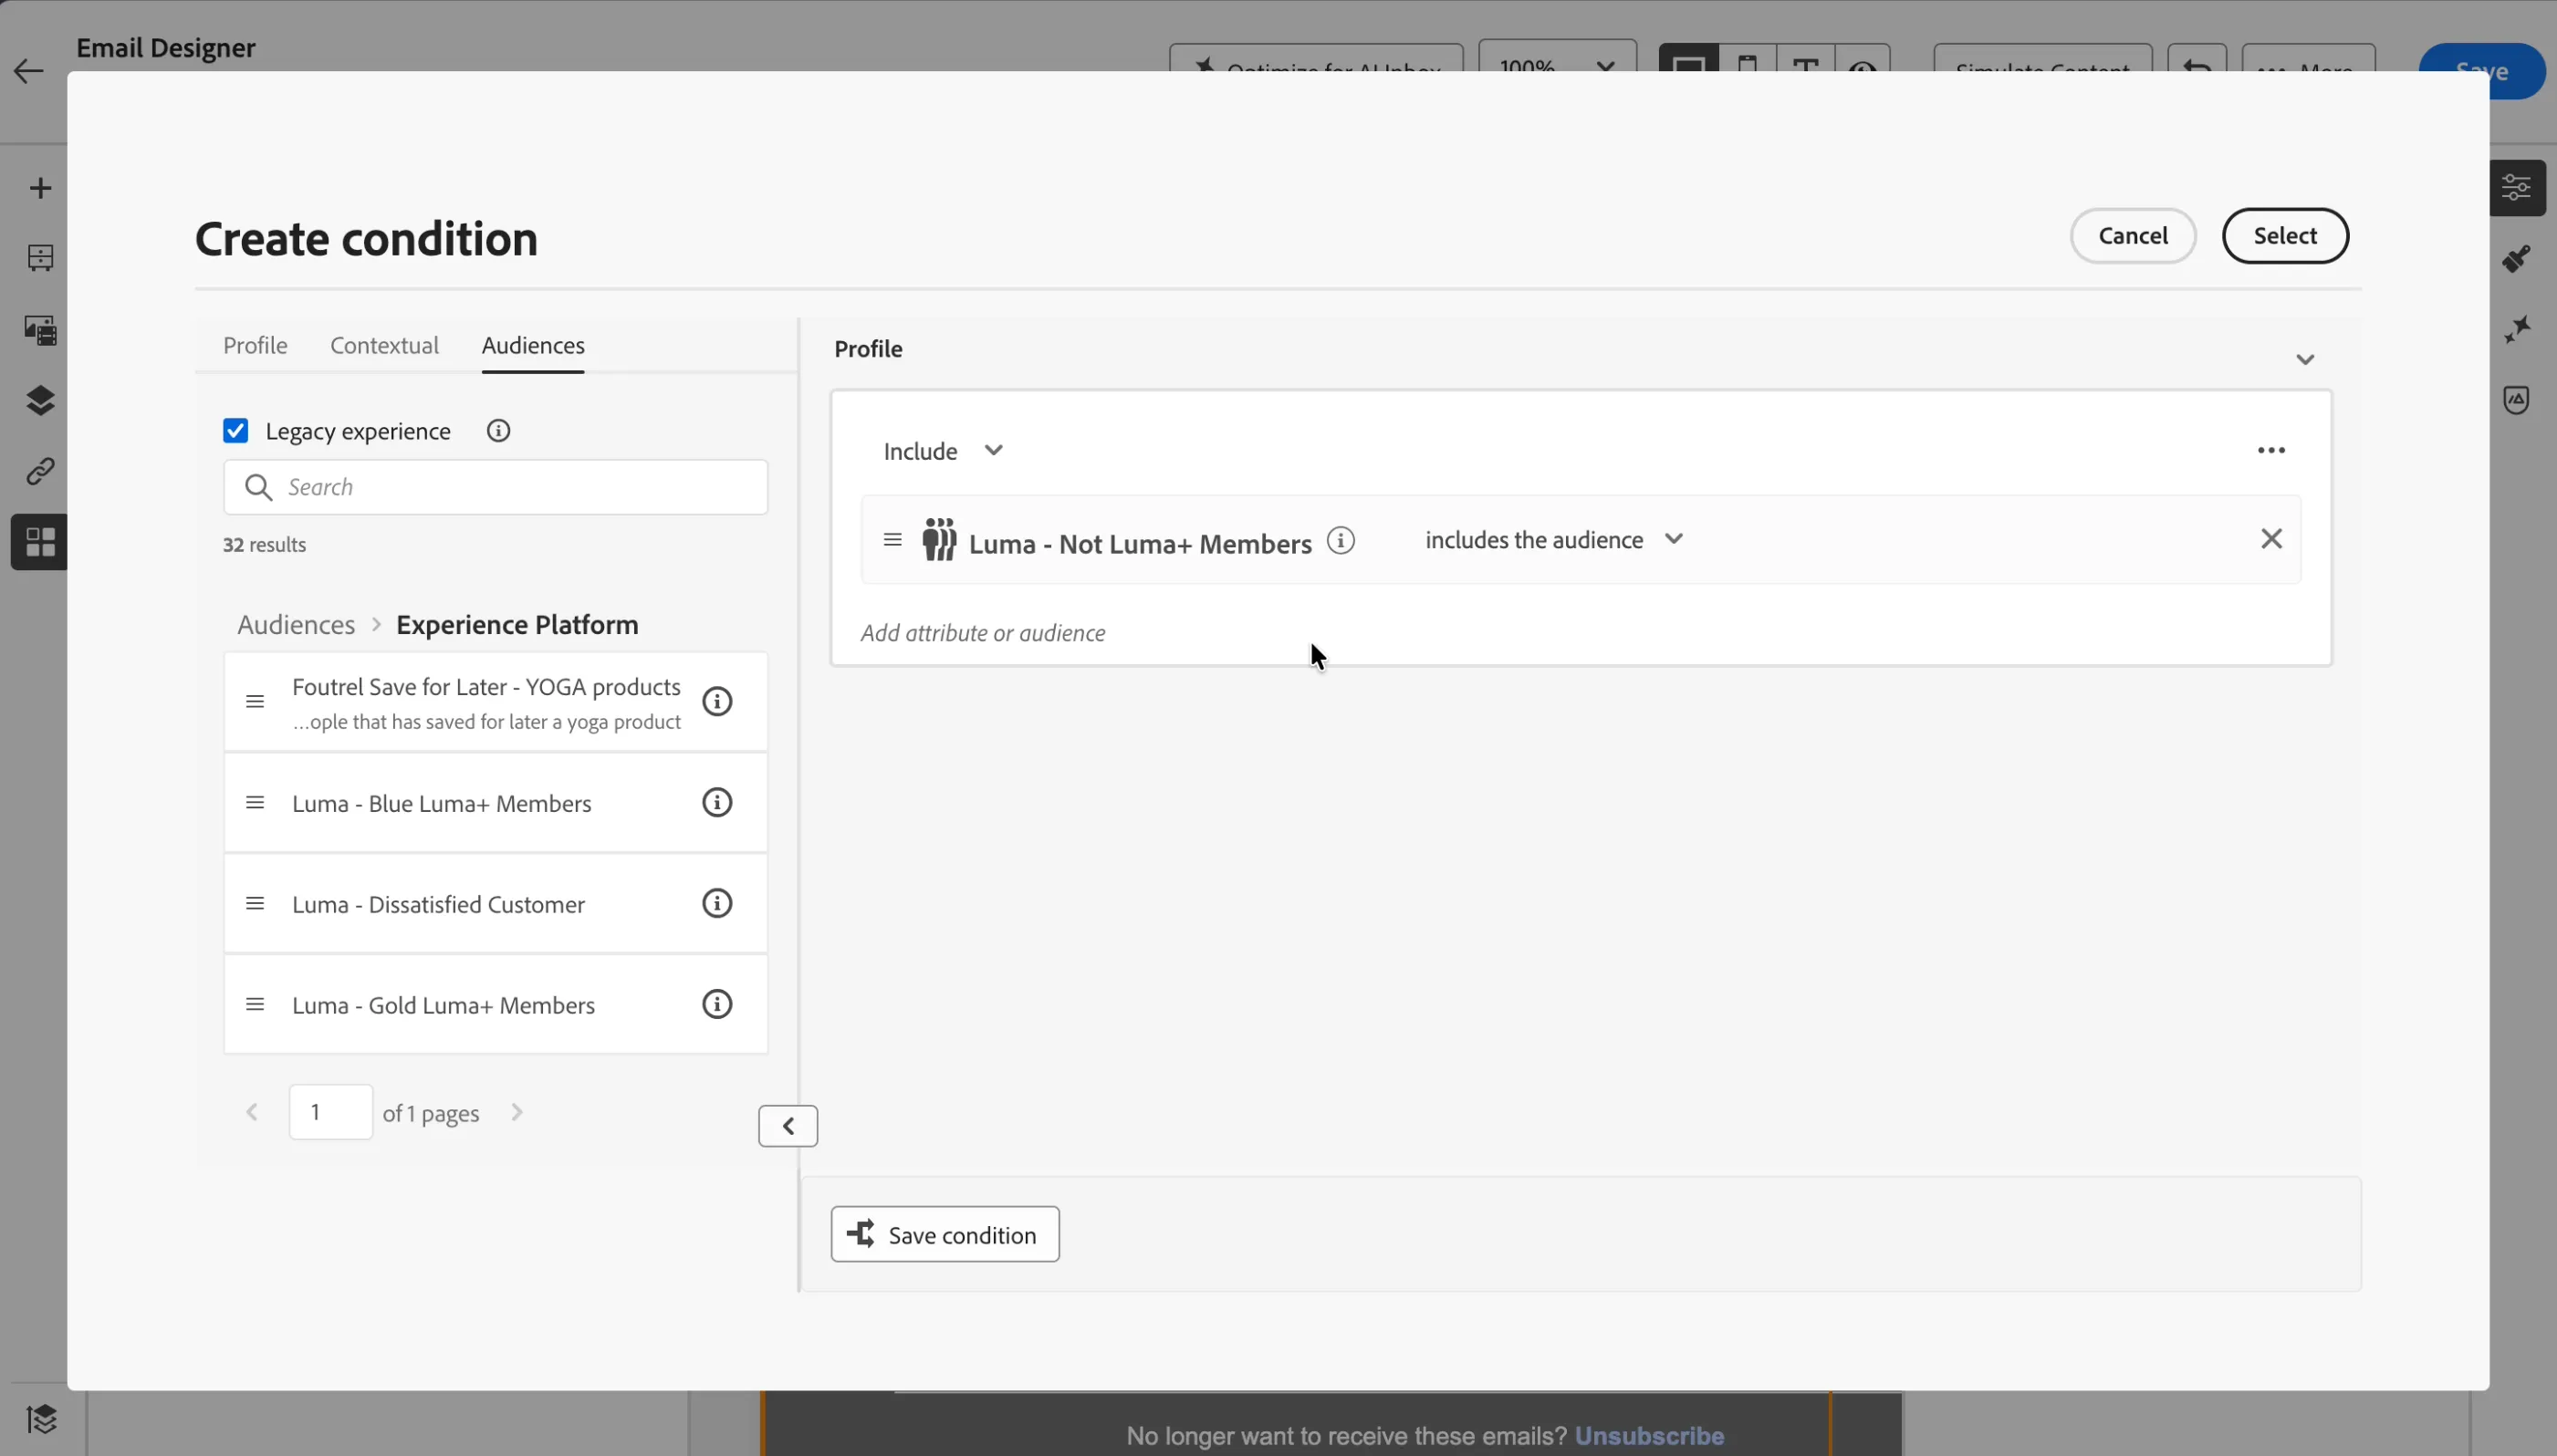Switch to the Profile tab

(255, 346)
